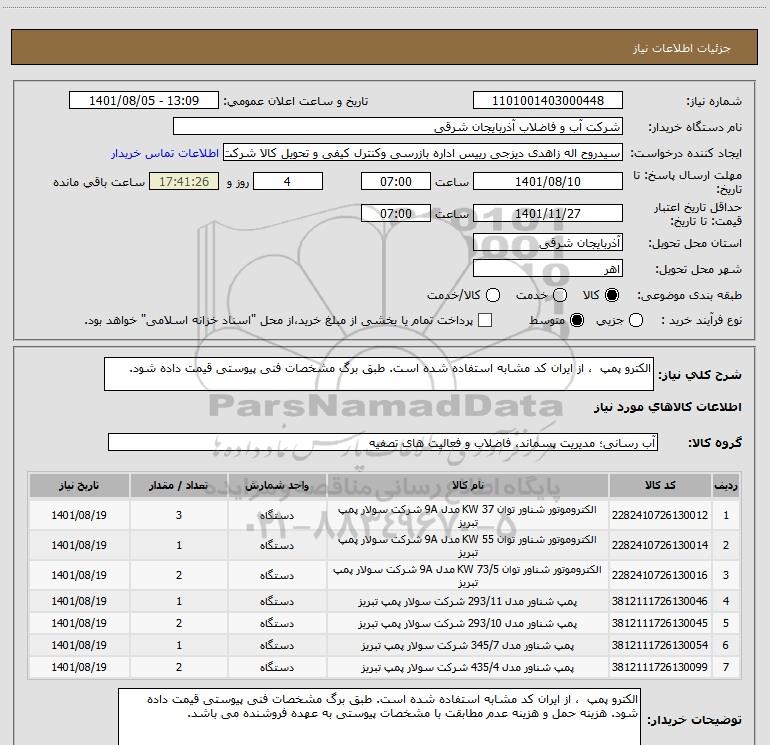Click the KW 55 submersible motor name
The image size is (770, 745).
468,546
